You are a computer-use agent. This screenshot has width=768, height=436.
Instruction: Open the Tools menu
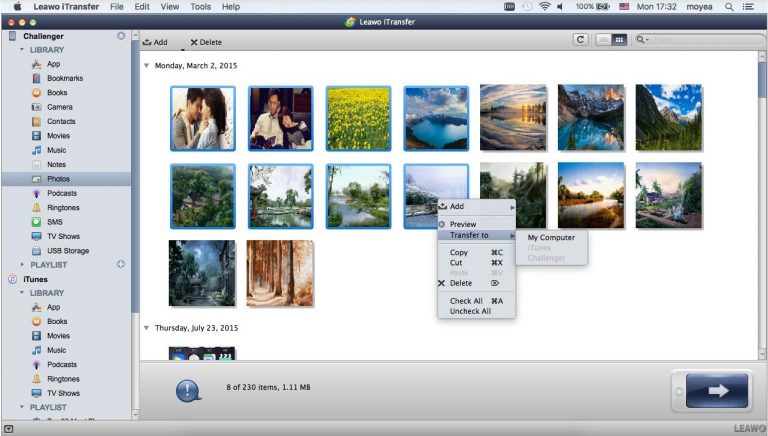[x=200, y=7]
